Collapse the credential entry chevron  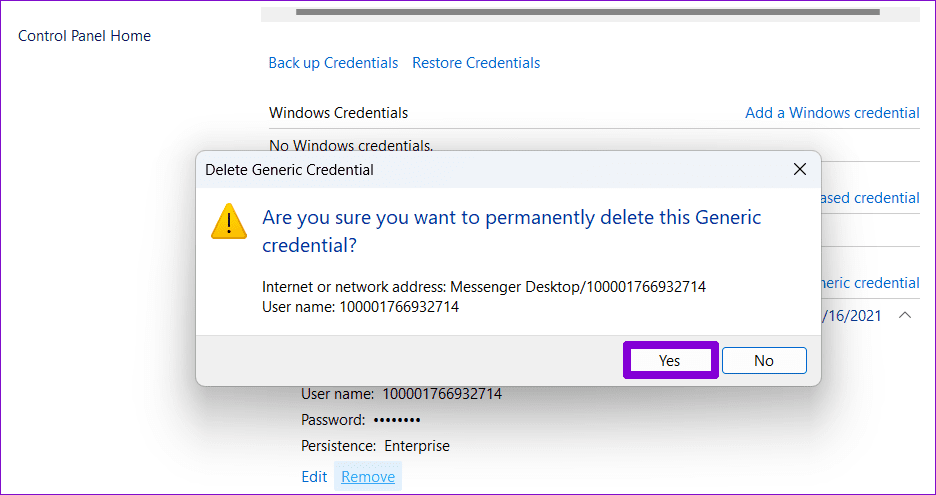tap(905, 315)
